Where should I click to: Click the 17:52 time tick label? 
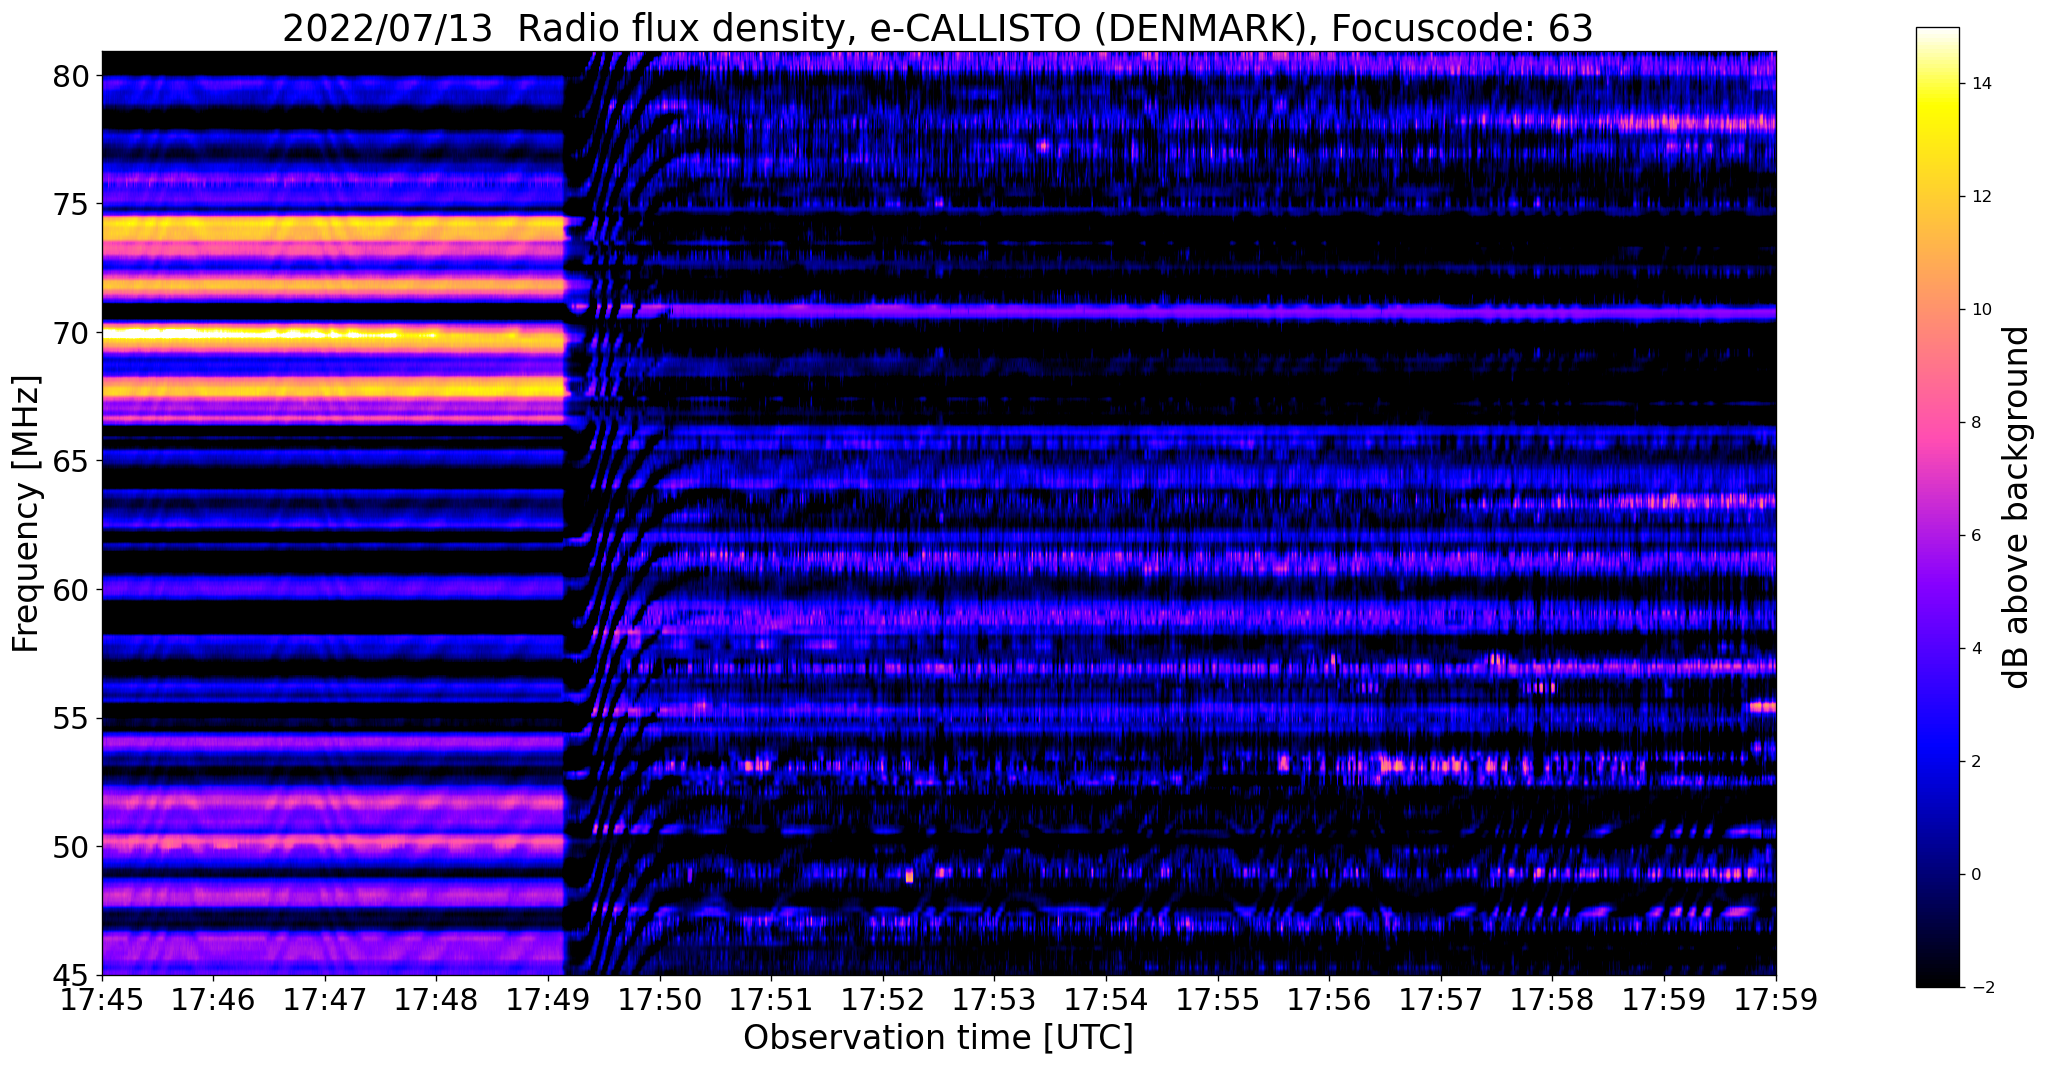(x=883, y=1000)
